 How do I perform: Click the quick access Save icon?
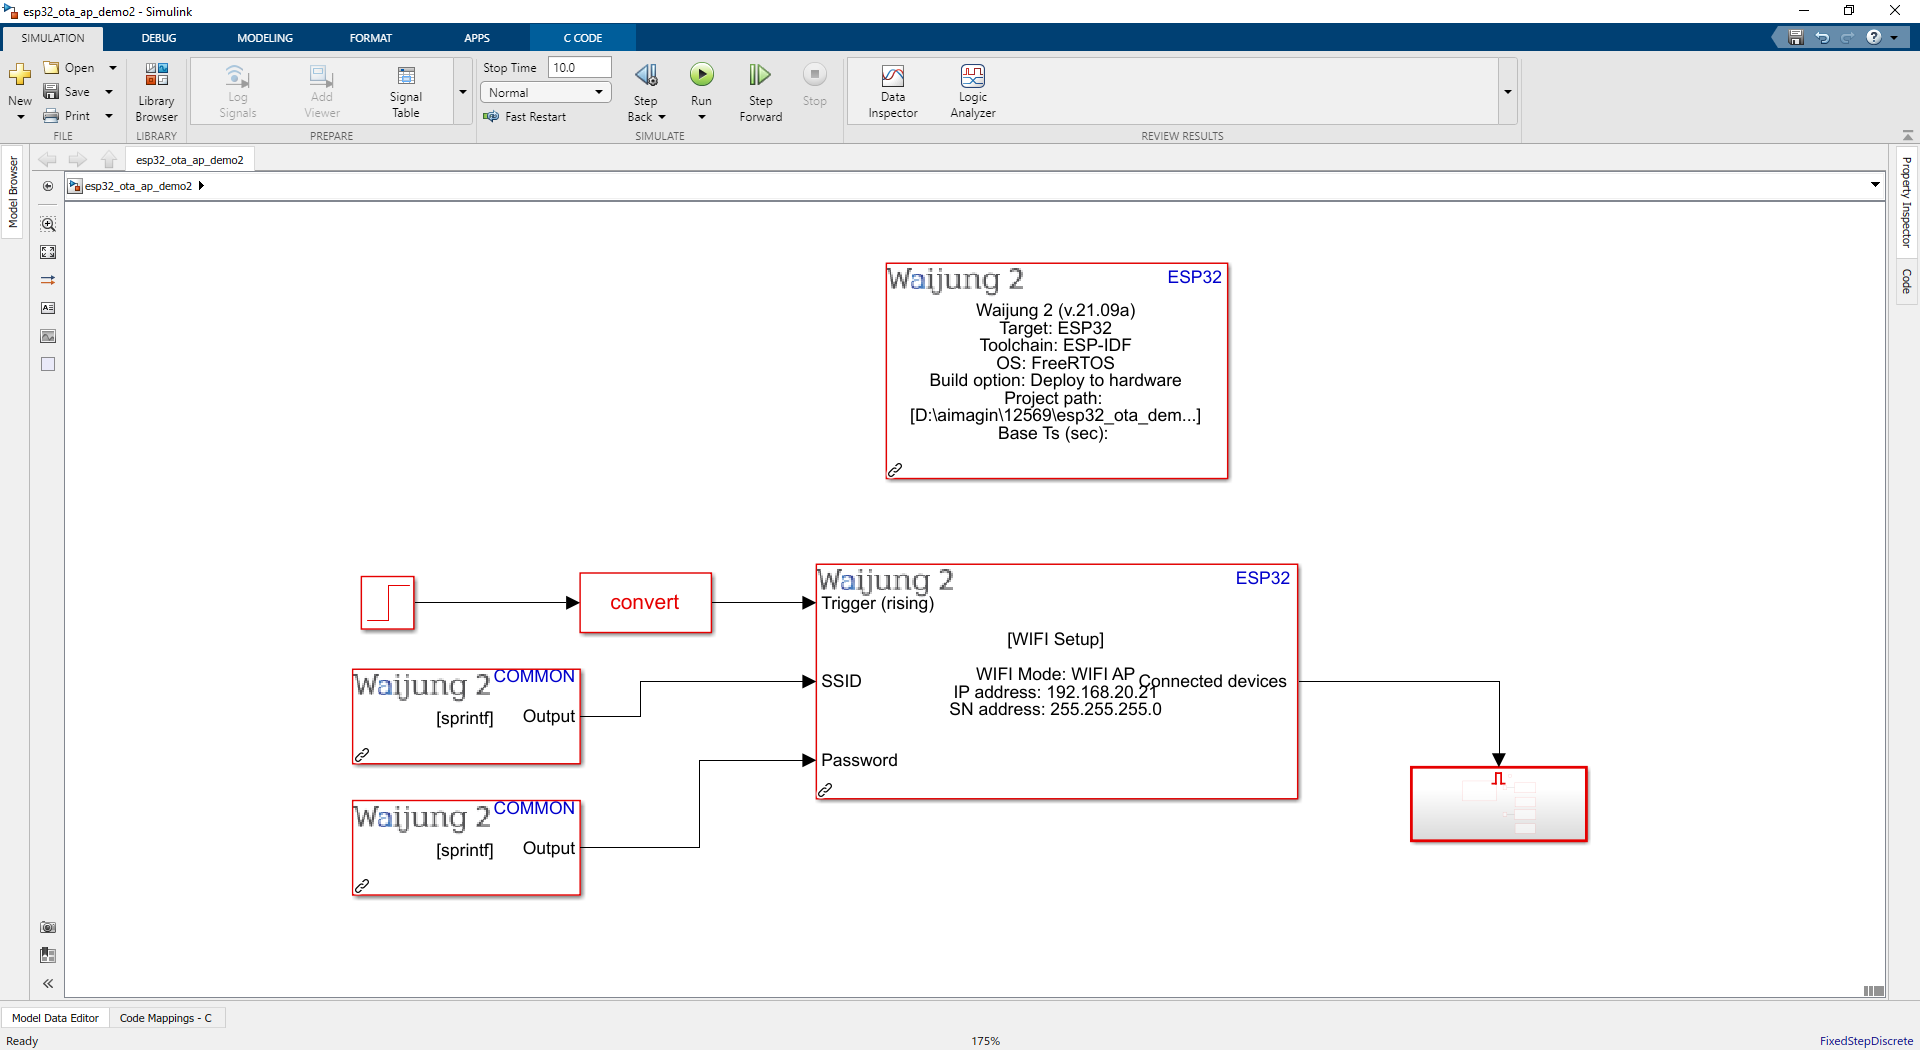click(1796, 37)
